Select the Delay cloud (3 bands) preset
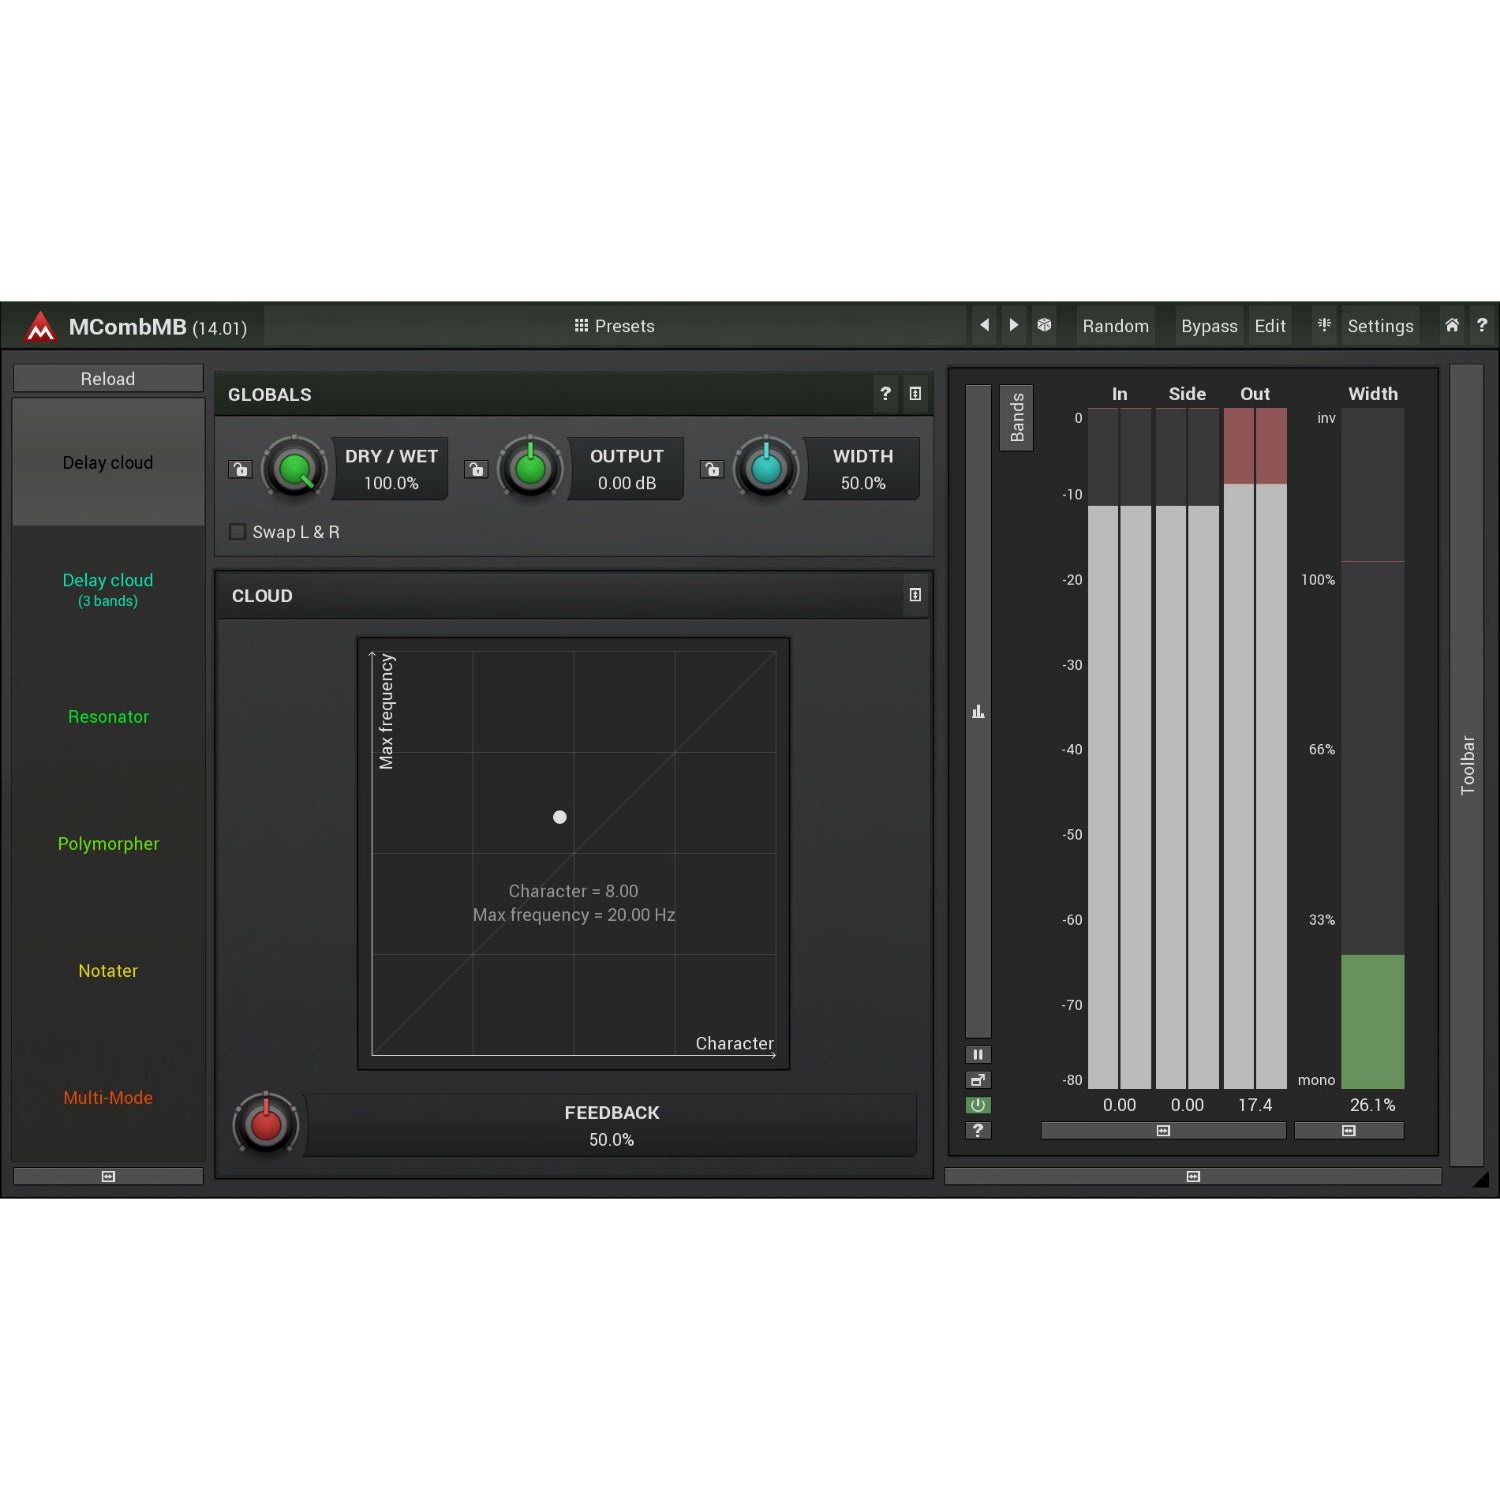 click(x=108, y=589)
